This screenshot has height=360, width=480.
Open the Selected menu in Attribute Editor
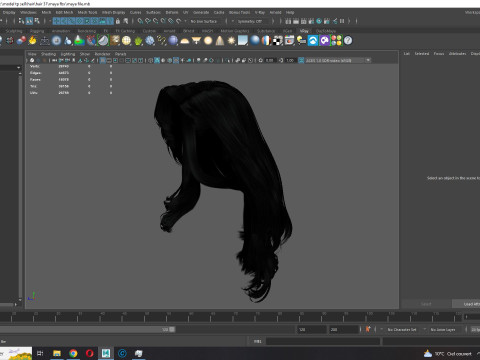point(422,54)
